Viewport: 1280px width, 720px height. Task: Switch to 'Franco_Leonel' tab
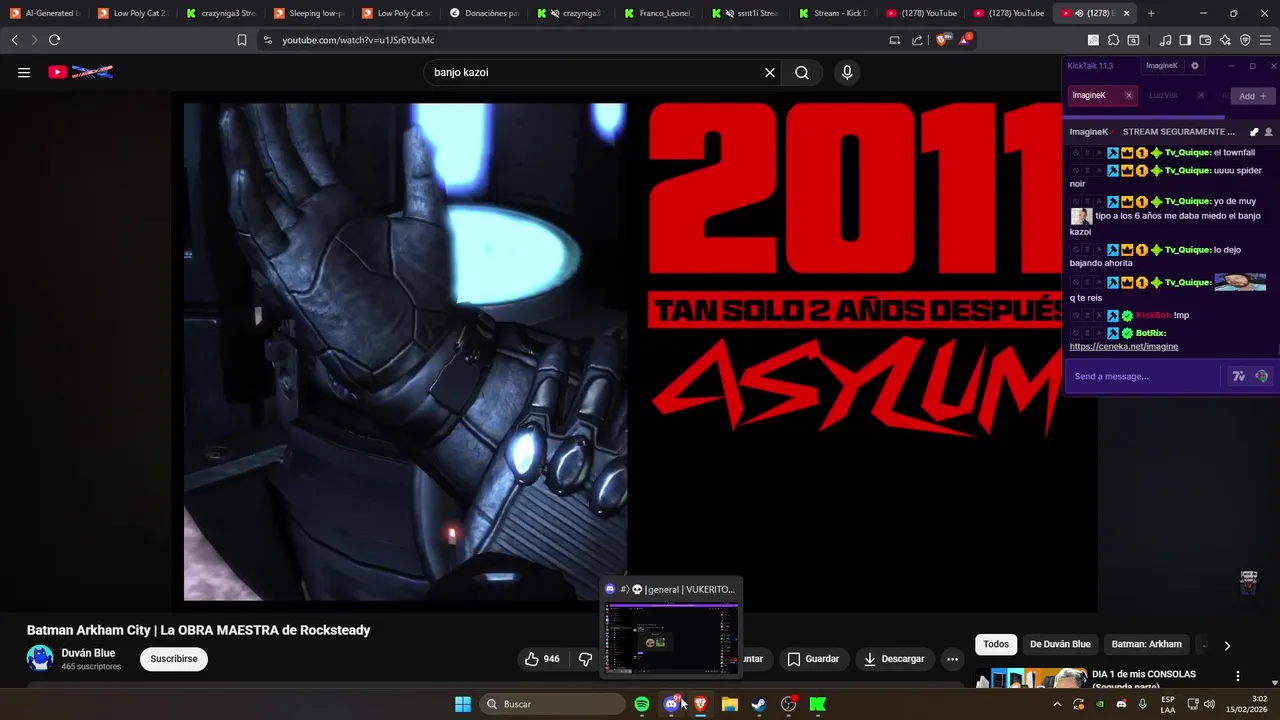(x=660, y=13)
